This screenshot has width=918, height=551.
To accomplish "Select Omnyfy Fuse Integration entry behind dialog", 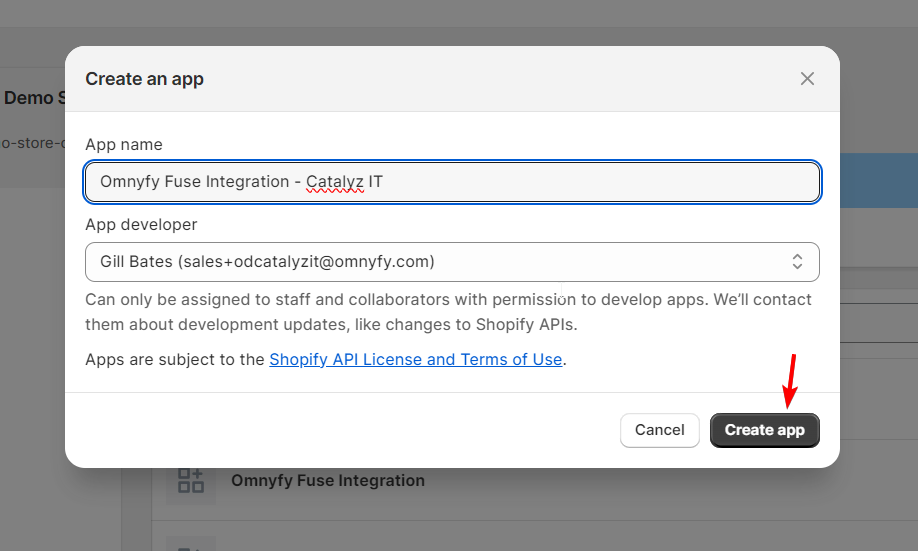I will 328,481.
